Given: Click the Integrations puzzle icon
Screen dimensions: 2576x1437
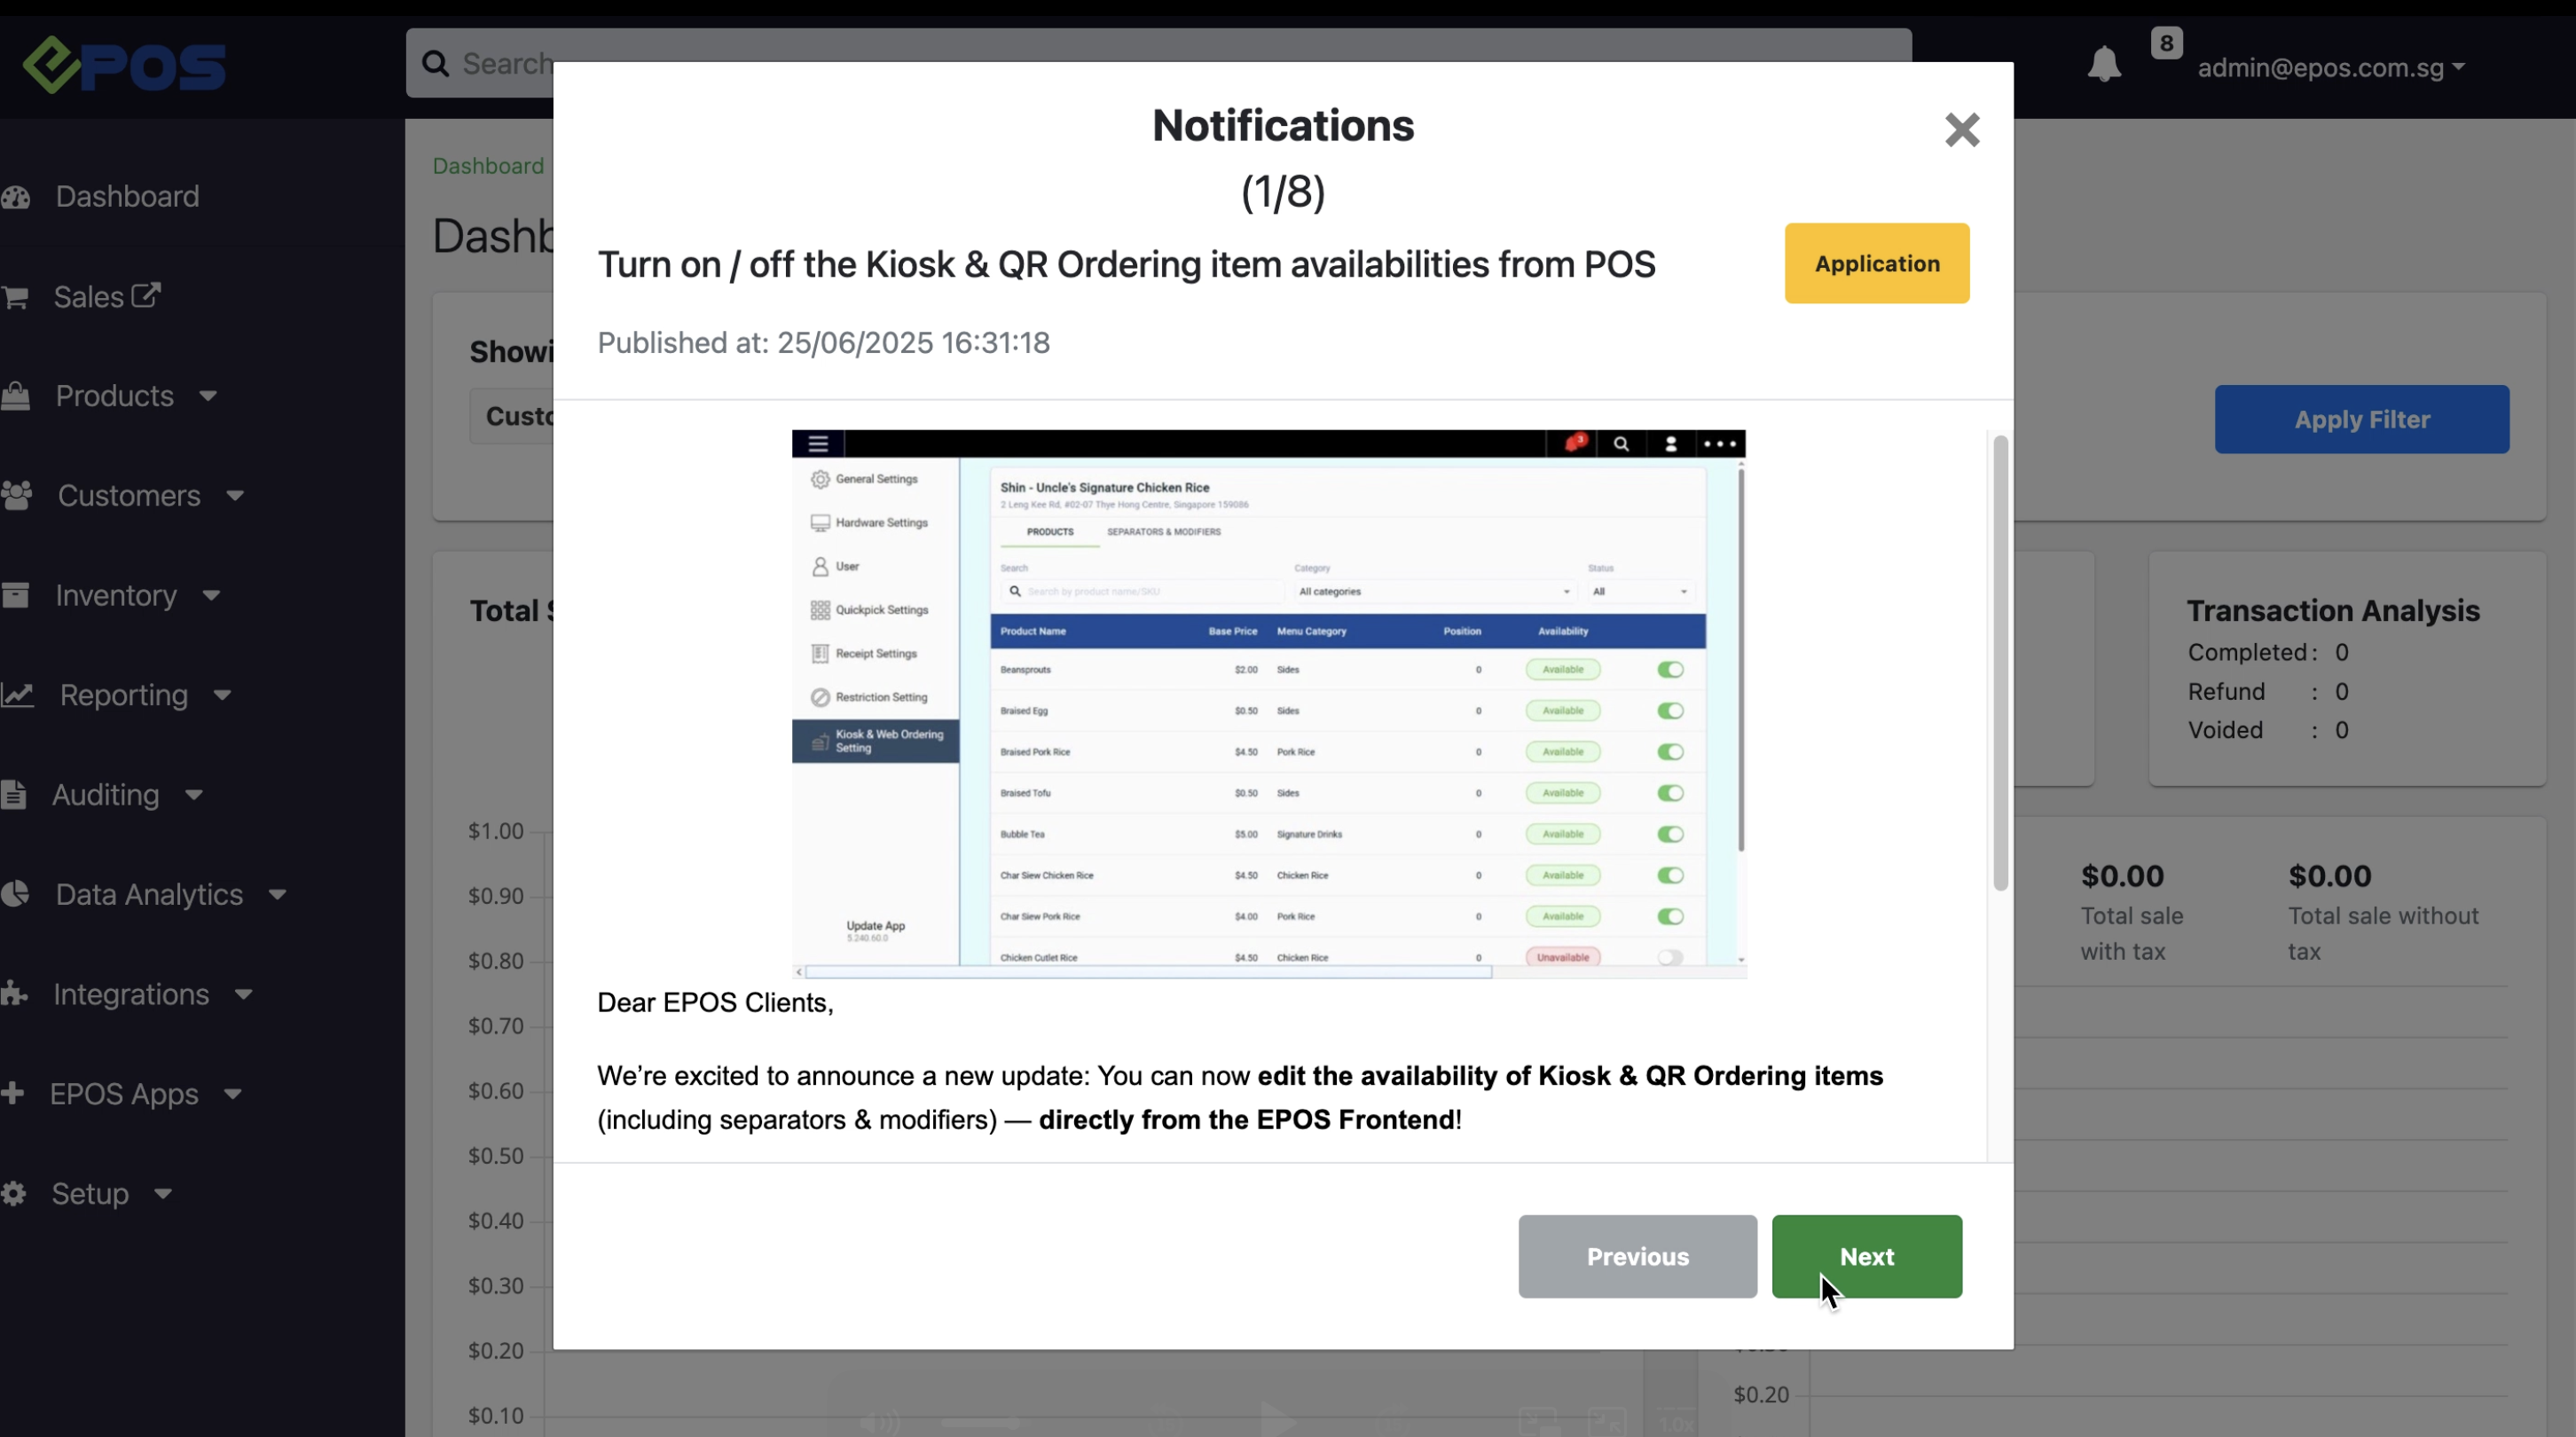Looking at the screenshot, I should click(x=14, y=993).
